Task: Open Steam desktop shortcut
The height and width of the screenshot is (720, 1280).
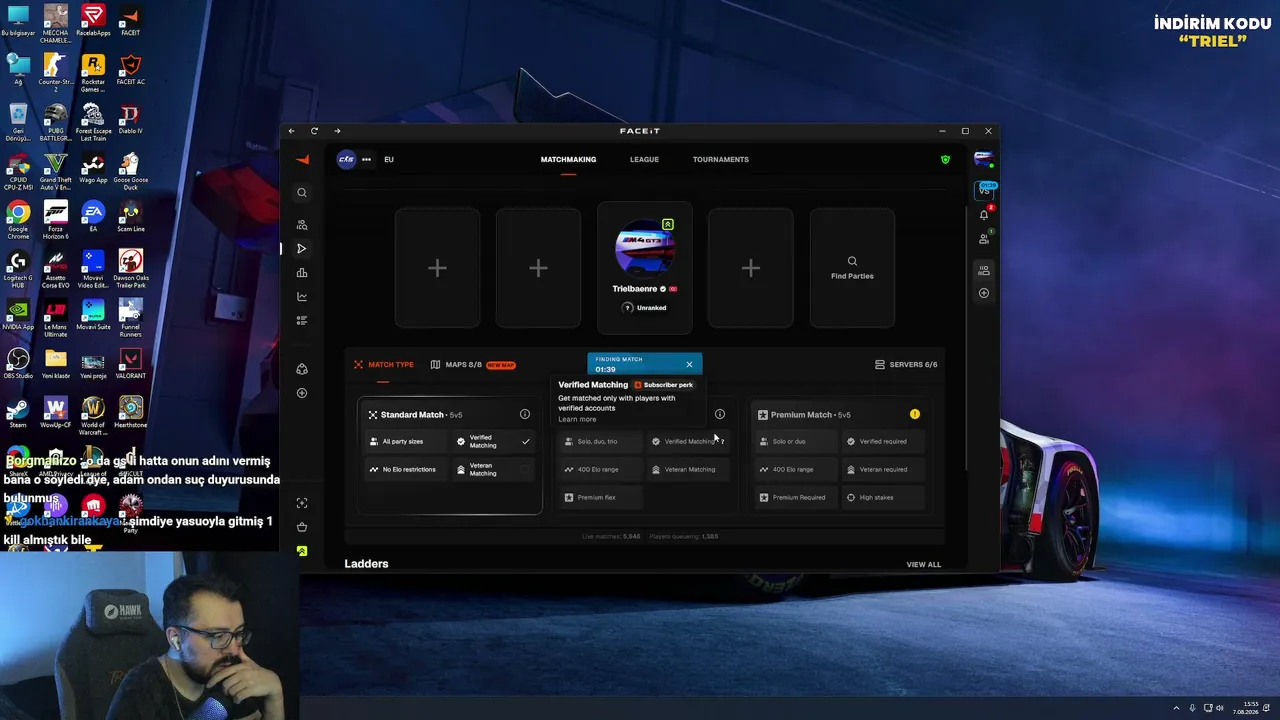Action: tap(18, 413)
